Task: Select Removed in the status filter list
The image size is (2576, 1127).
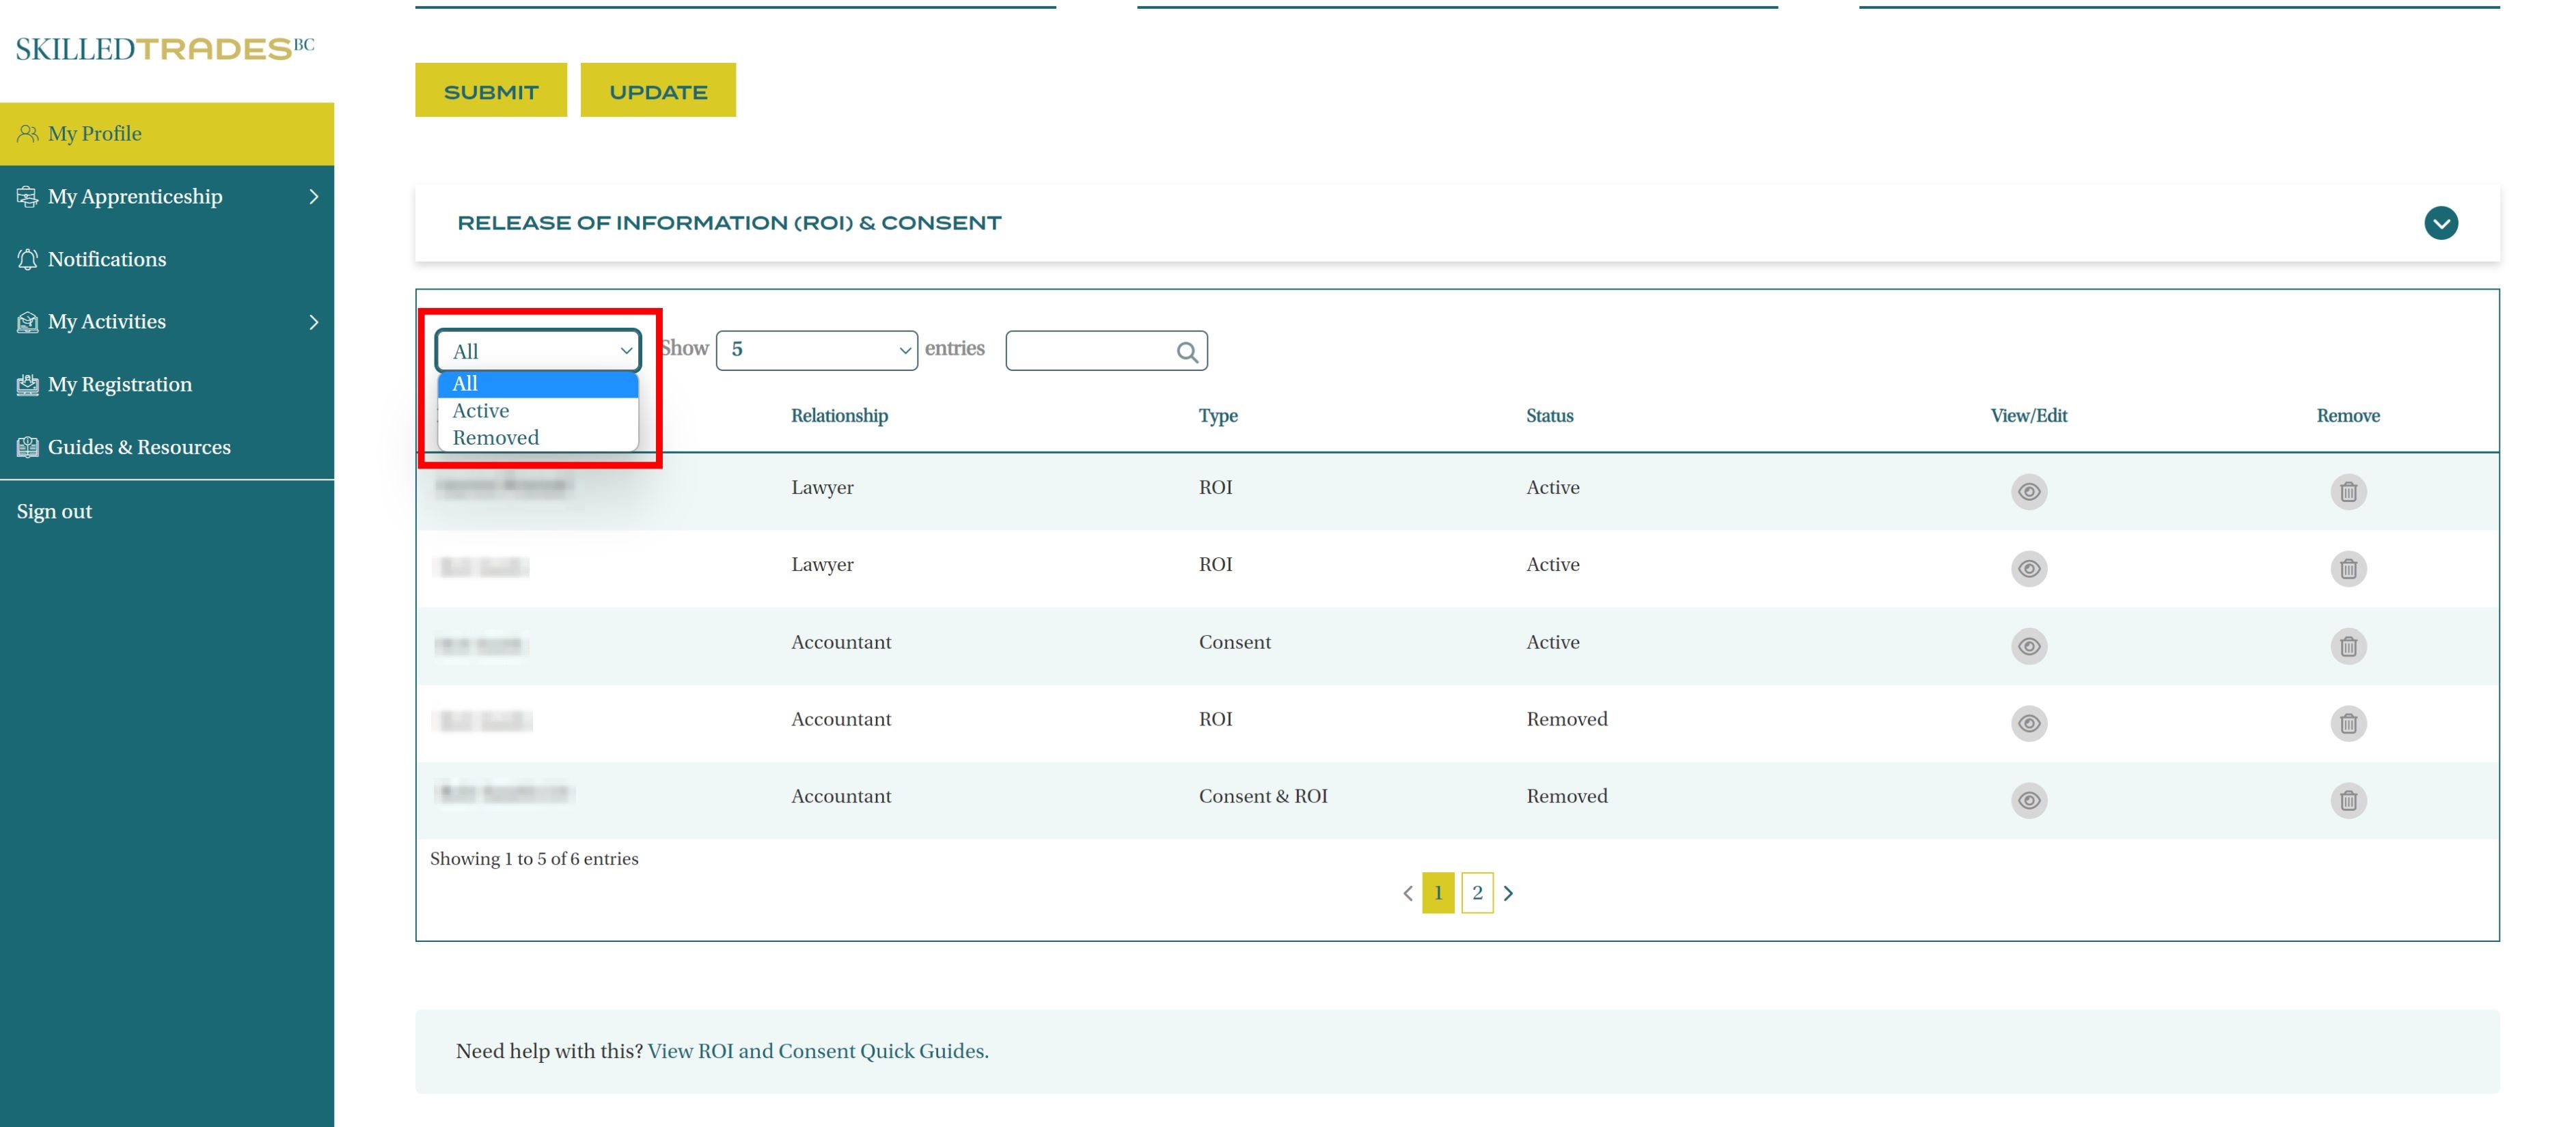Action: [x=495, y=438]
